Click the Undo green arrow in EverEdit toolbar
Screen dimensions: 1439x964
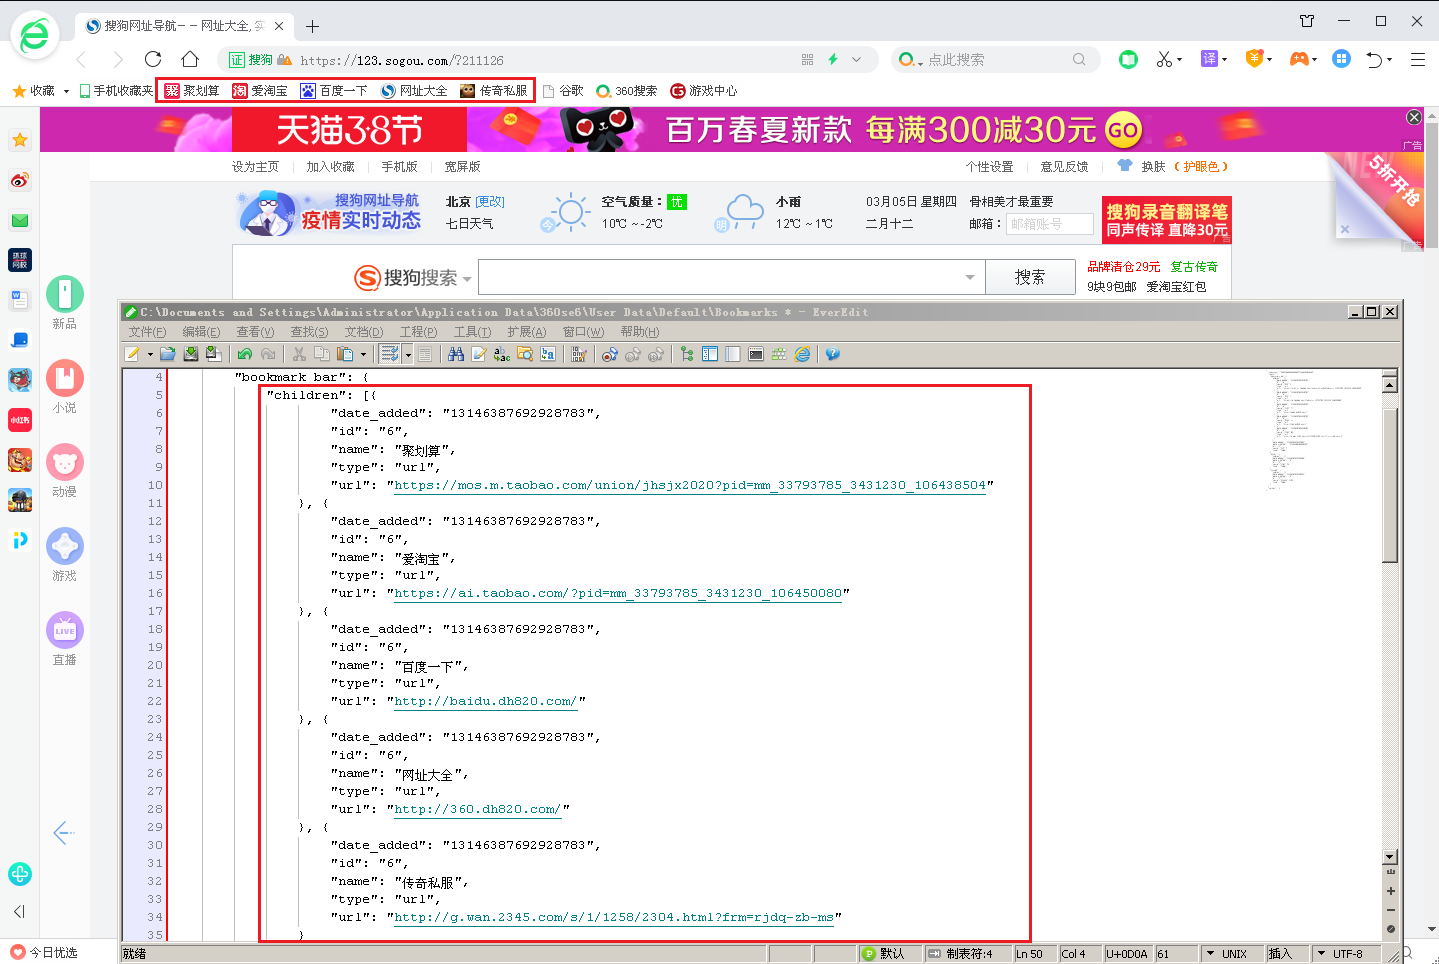click(244, 354)
